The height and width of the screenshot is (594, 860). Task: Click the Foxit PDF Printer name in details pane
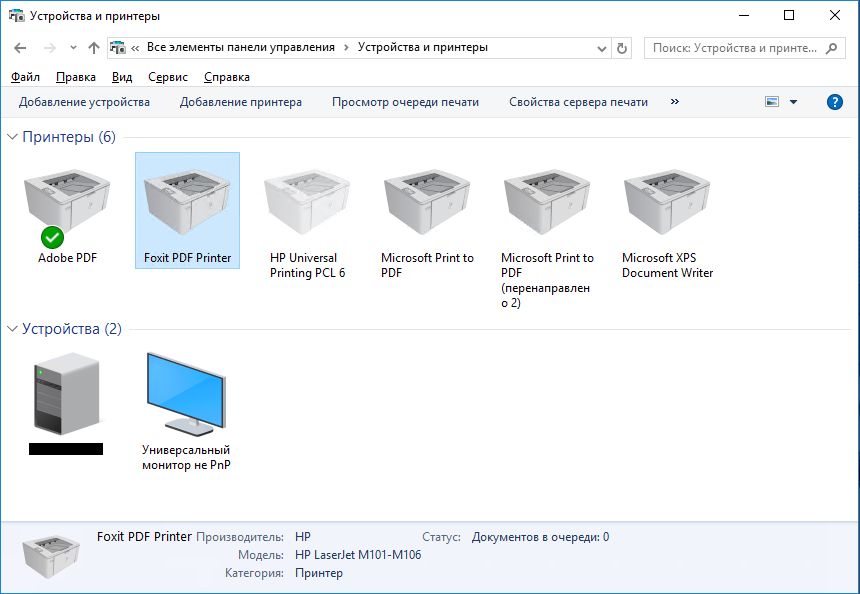point(144,536)
